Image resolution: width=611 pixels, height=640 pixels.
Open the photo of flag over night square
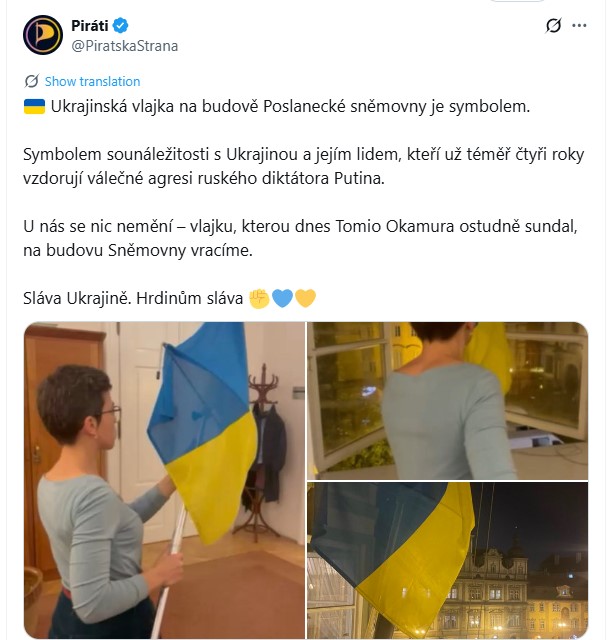click(x=448, y=560)
